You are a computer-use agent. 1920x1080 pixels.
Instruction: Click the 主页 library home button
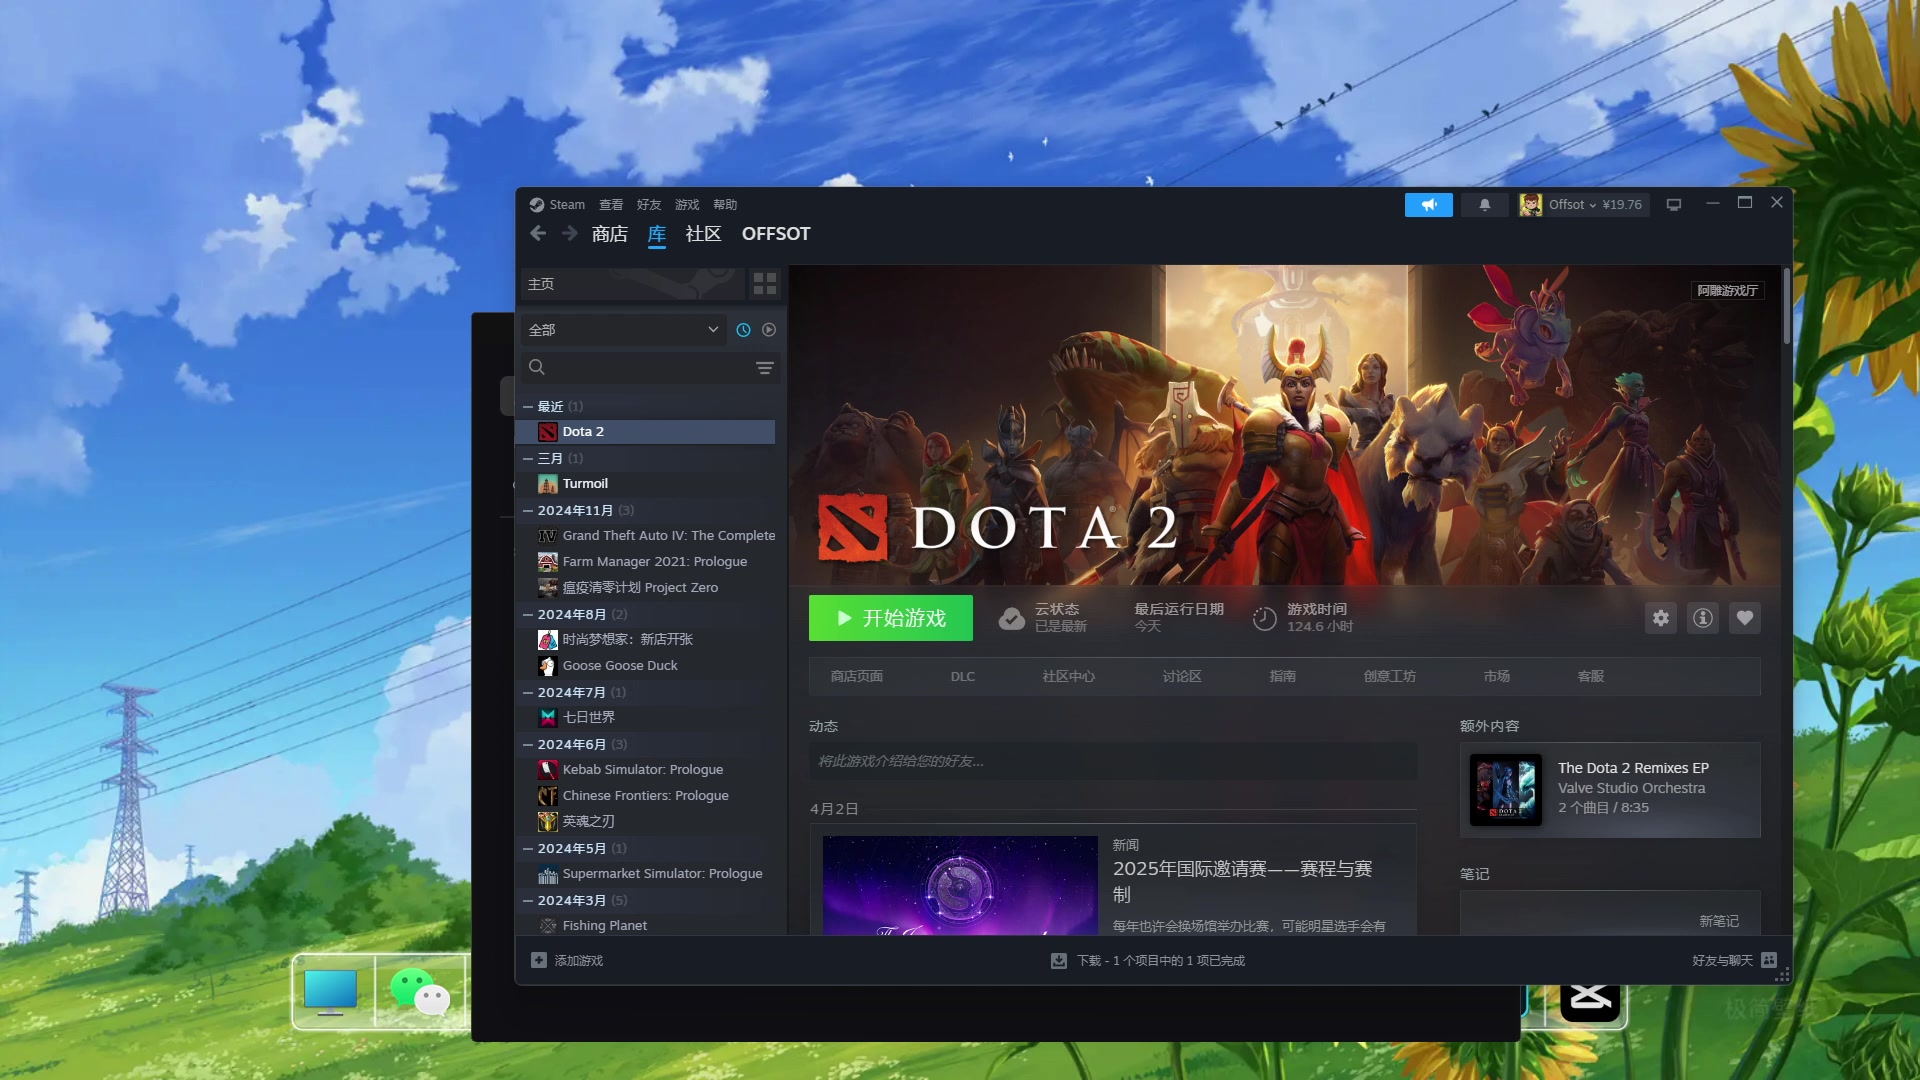pos(633,284)
